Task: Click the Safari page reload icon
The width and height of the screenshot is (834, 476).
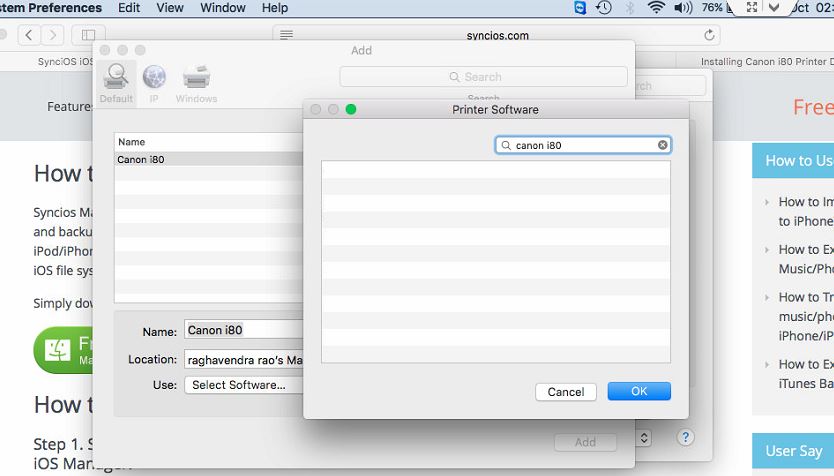Action: tap(710, 35)
